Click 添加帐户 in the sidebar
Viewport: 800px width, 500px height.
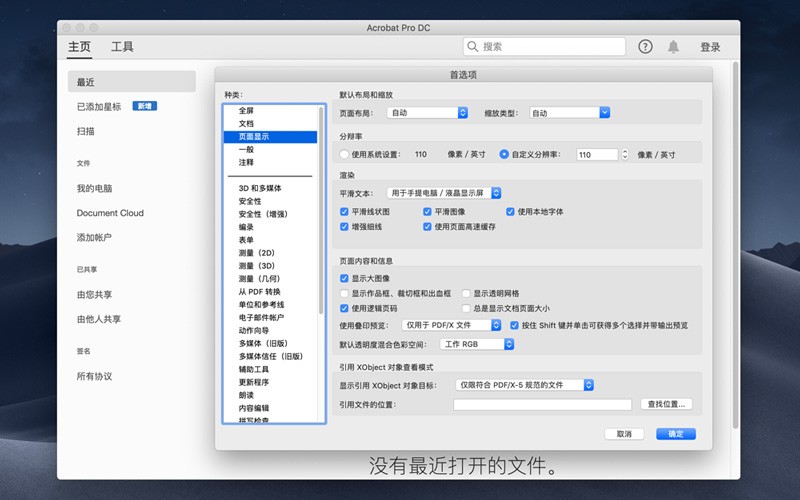pos(94,237)
